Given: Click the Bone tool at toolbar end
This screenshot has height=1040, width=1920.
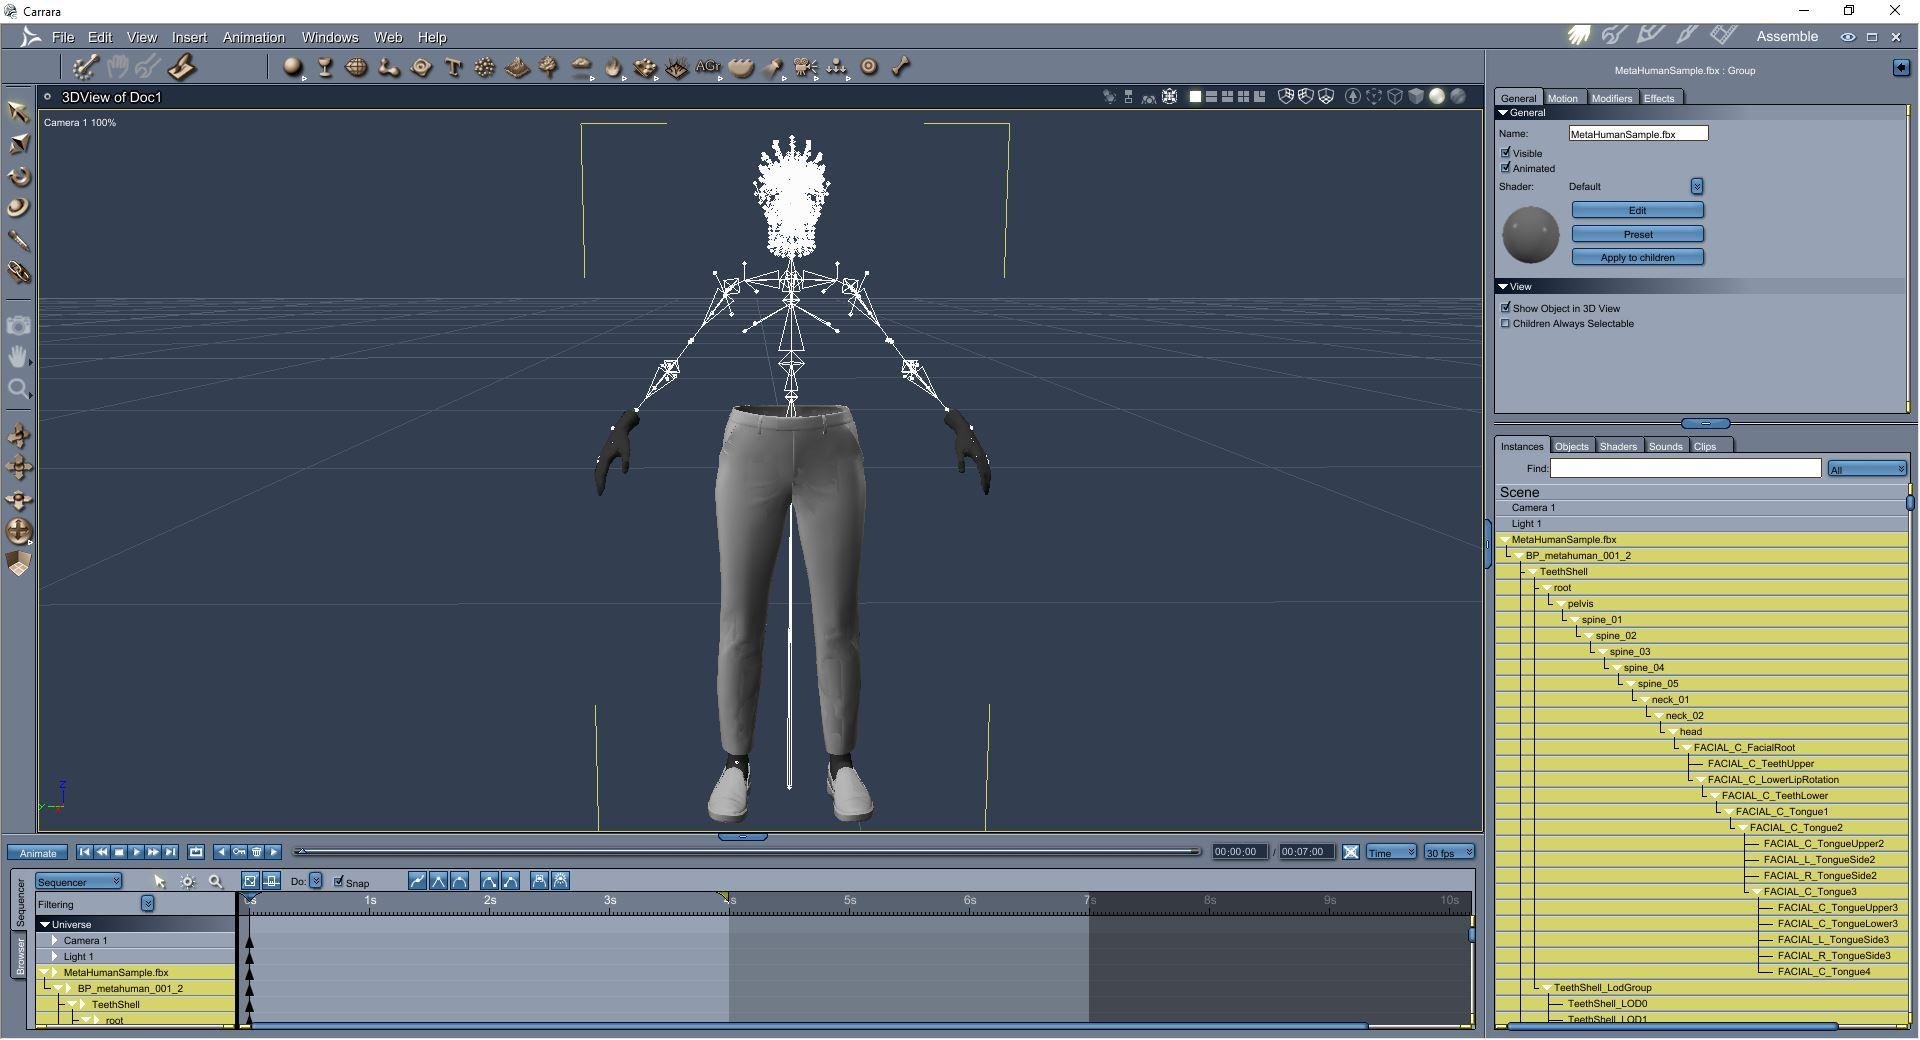Looking at the screenshot, I should pos(901,67).
